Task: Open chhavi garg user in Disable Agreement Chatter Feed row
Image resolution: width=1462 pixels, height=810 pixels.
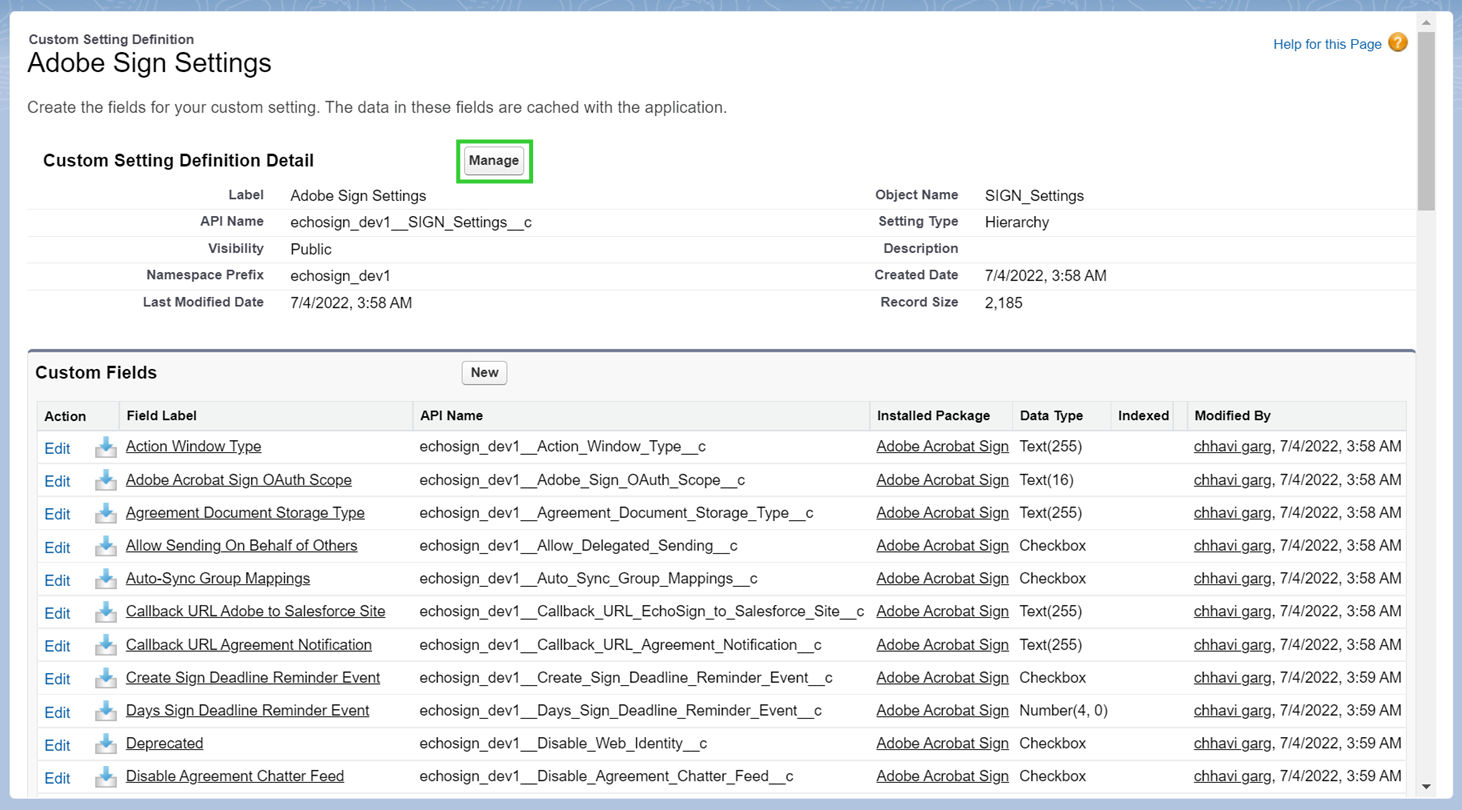Action: point(1232,776)
